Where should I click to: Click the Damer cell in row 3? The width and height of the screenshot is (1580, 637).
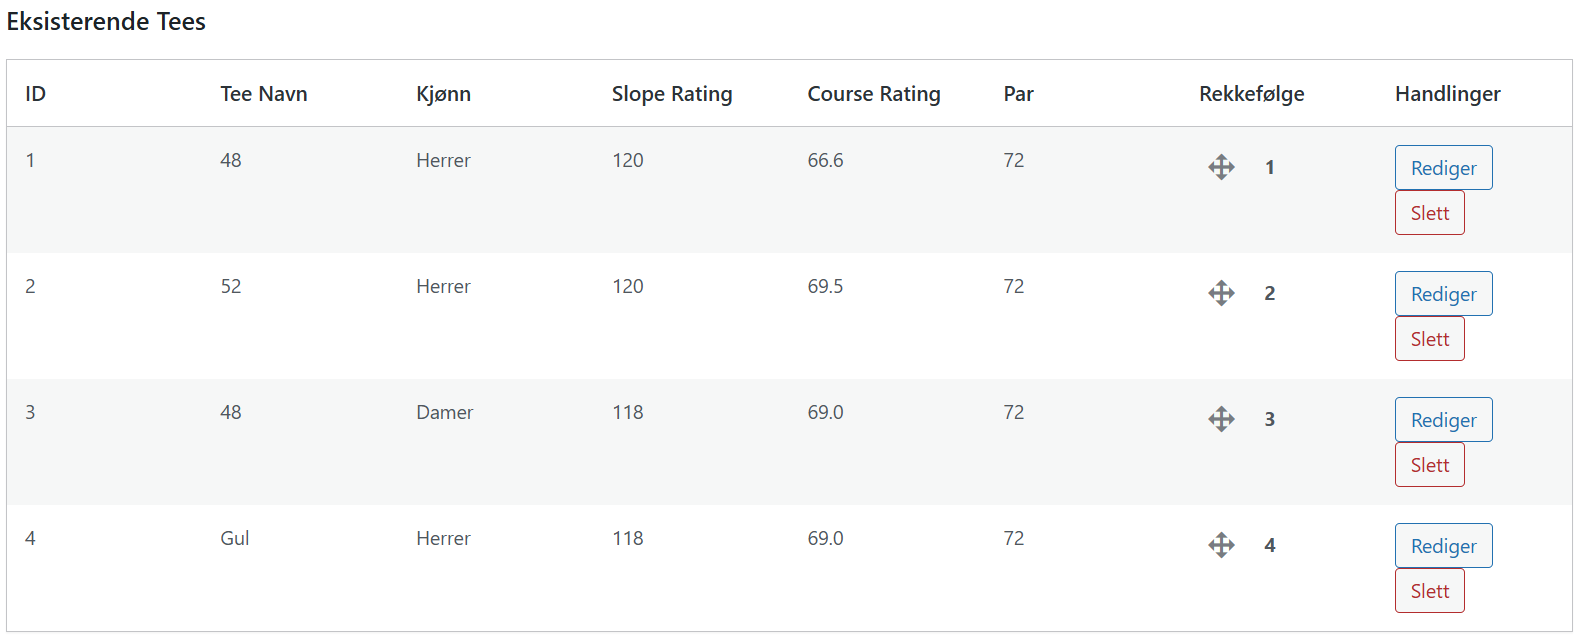(x=444, y=412)
